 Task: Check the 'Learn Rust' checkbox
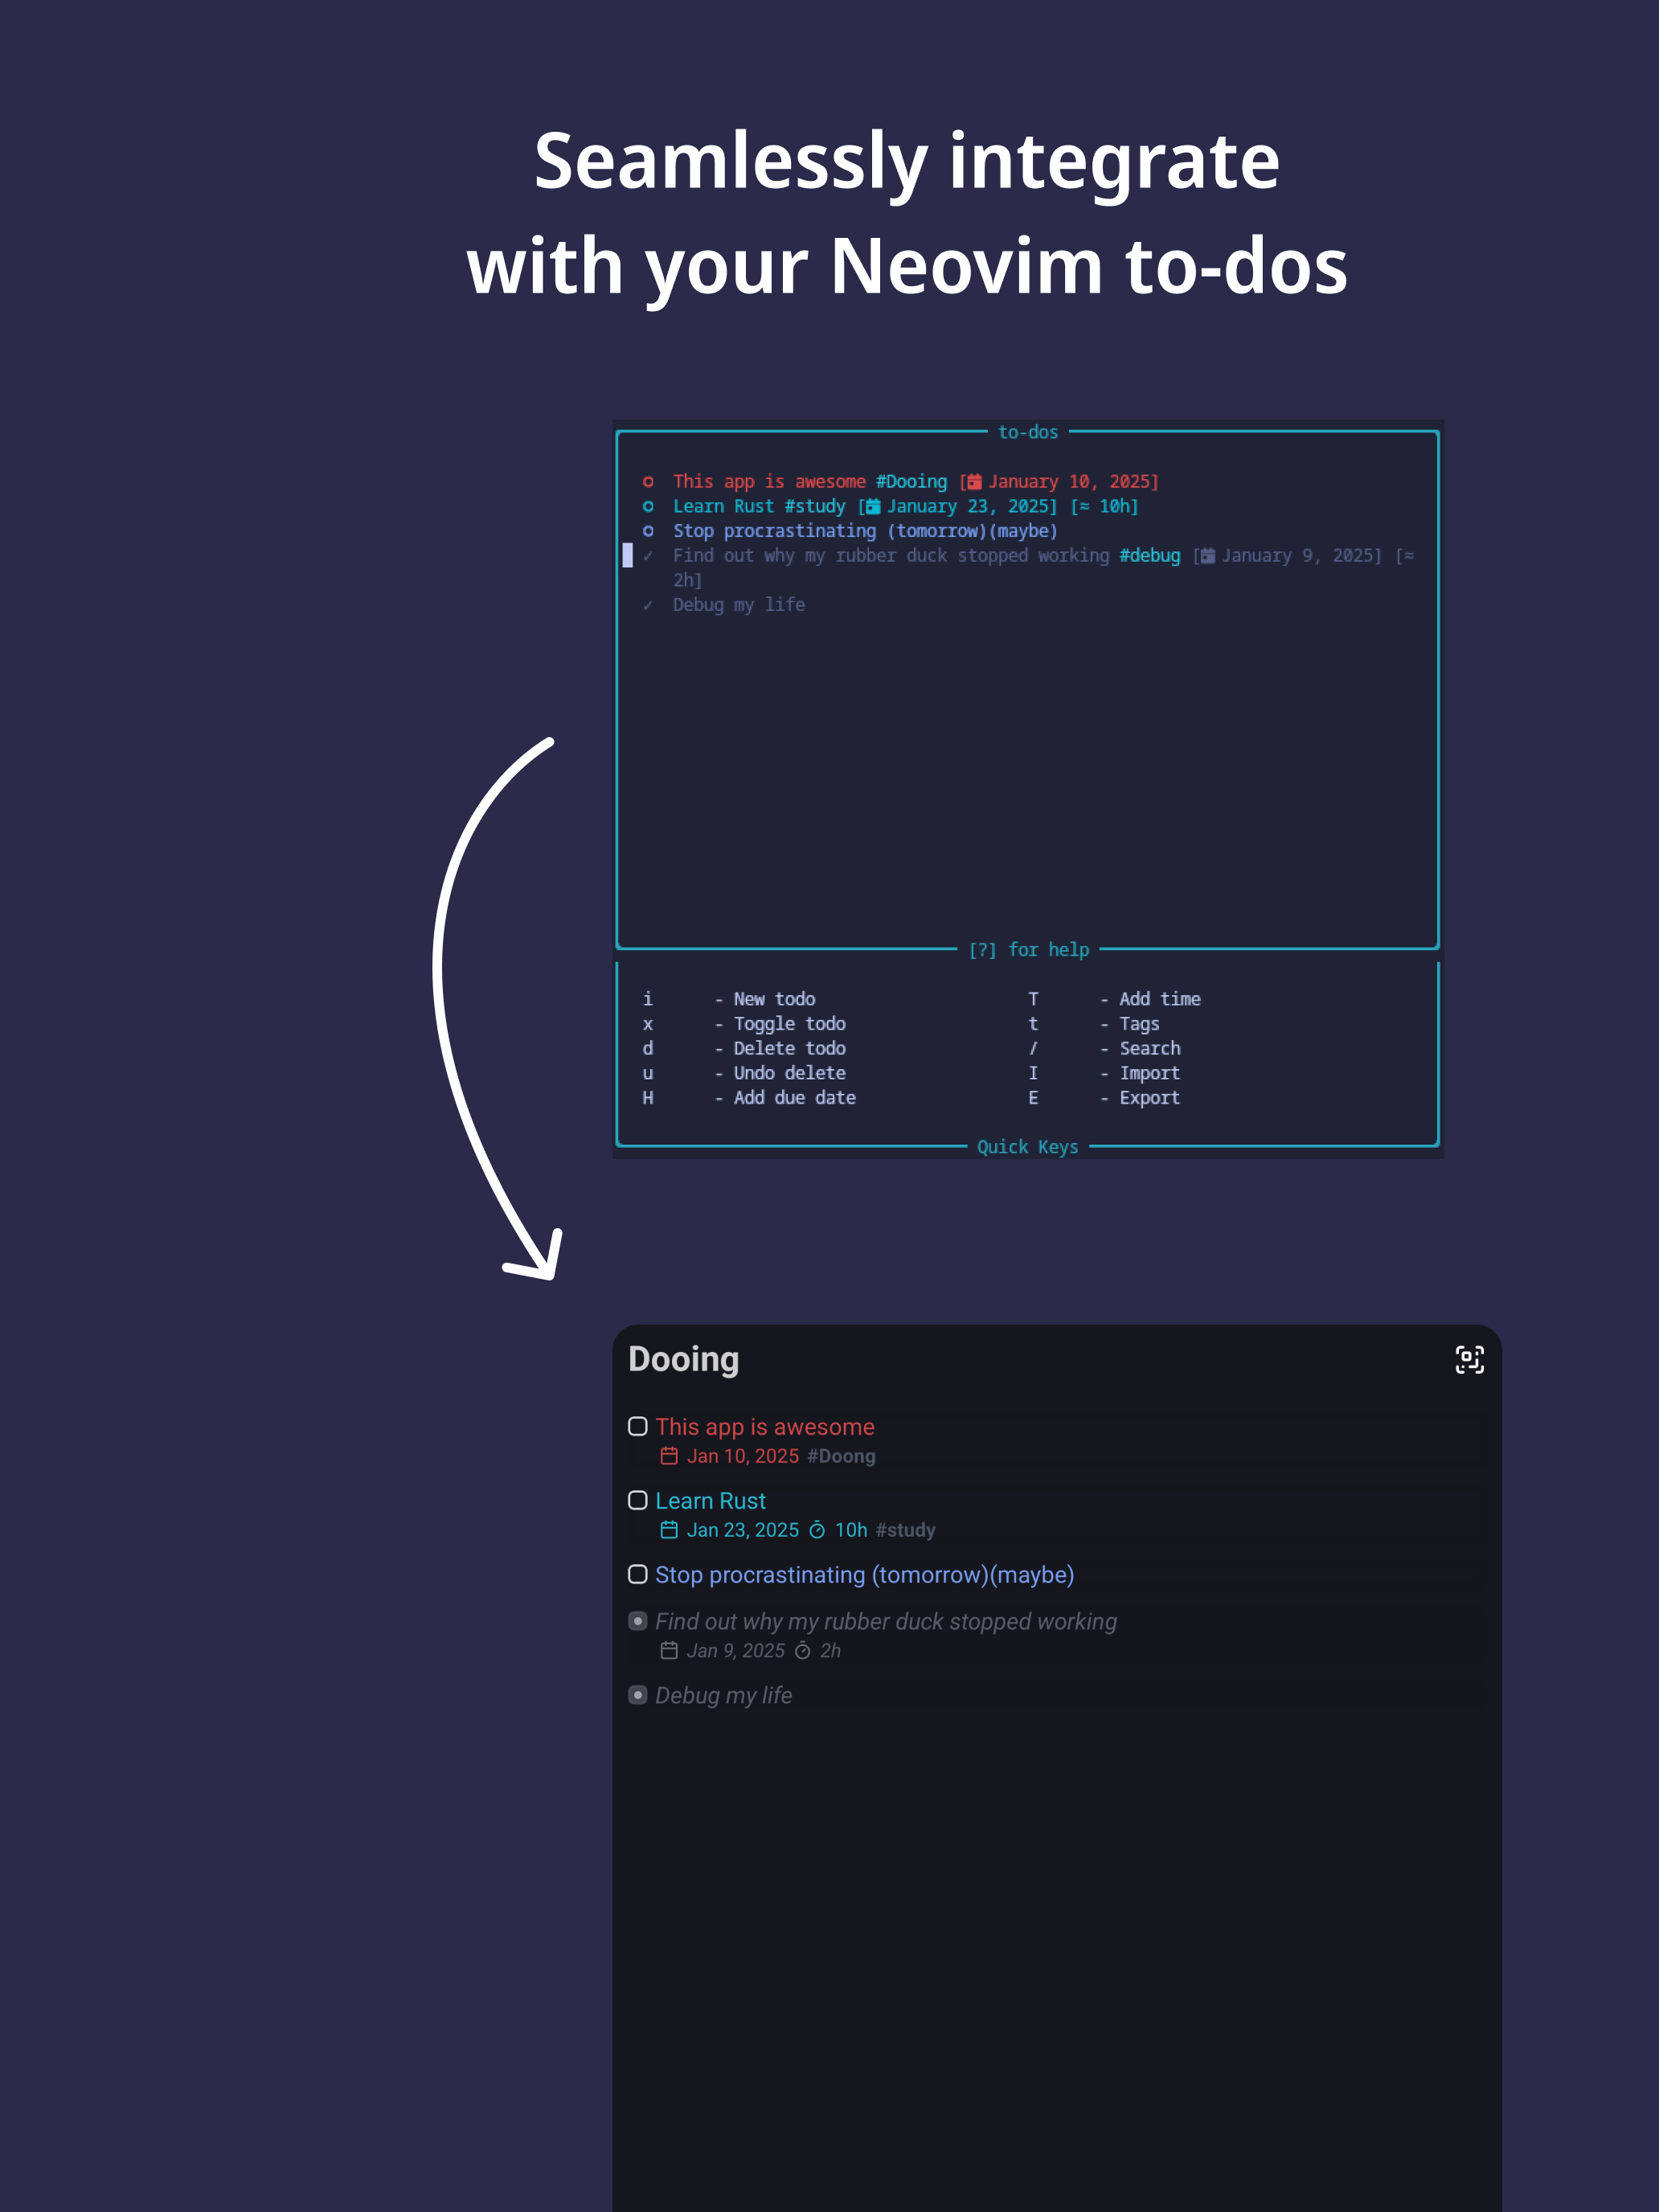(637, 1500)
